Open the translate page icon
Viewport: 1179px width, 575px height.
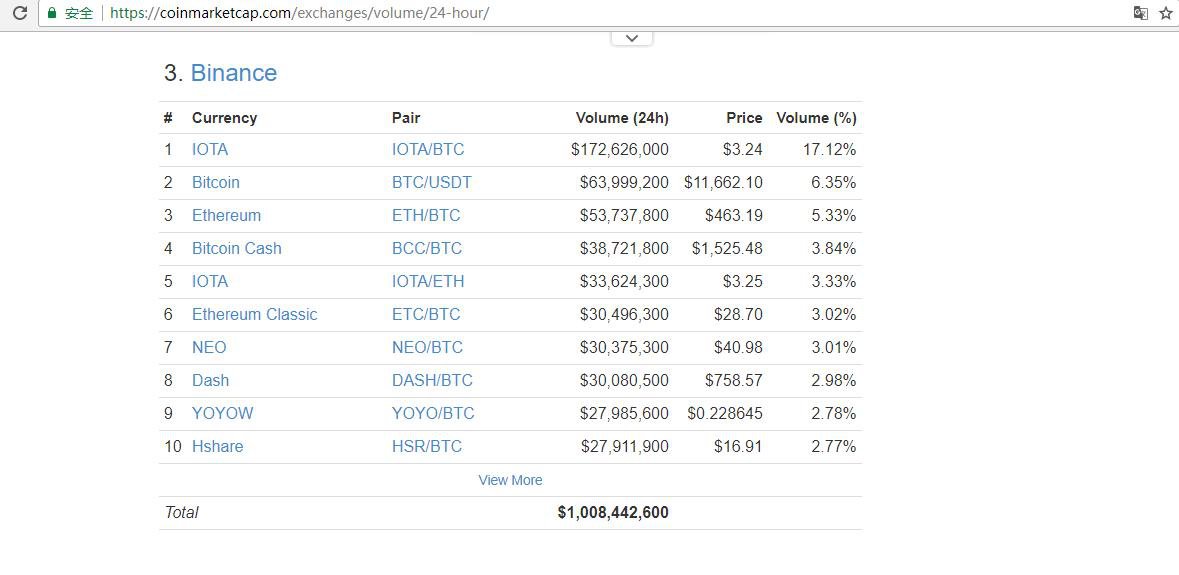(x=1141, y=13)
